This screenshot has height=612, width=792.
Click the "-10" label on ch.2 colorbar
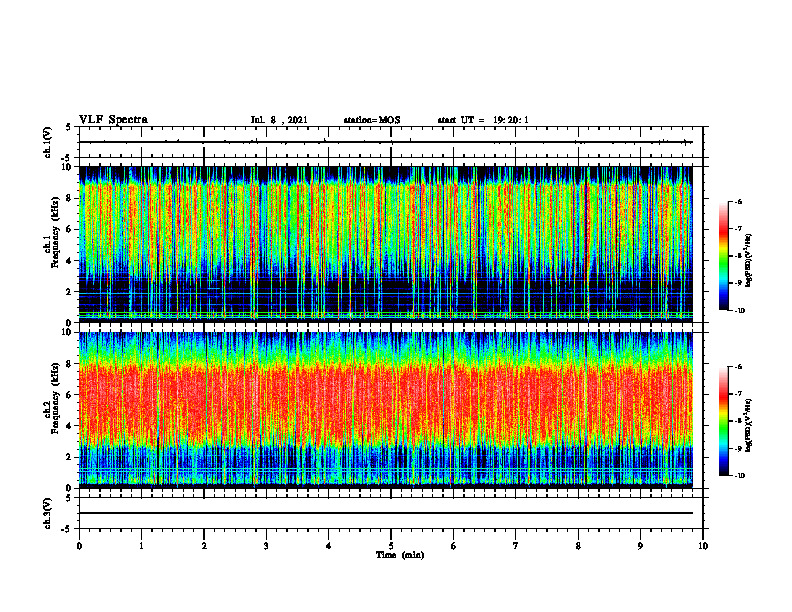coord(739,476)
